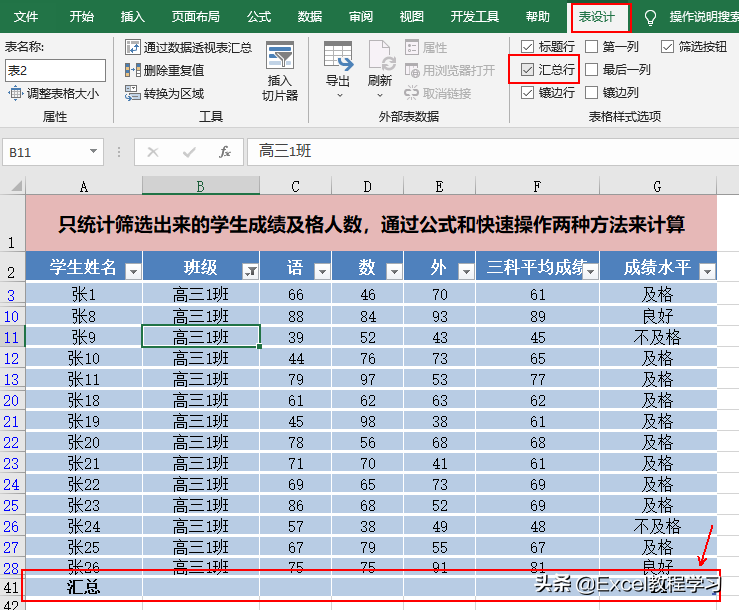The width and height of the screenshot is (739, 610).
Task: Click Resize Table (调整表格大小)
Action: (54, 94)
